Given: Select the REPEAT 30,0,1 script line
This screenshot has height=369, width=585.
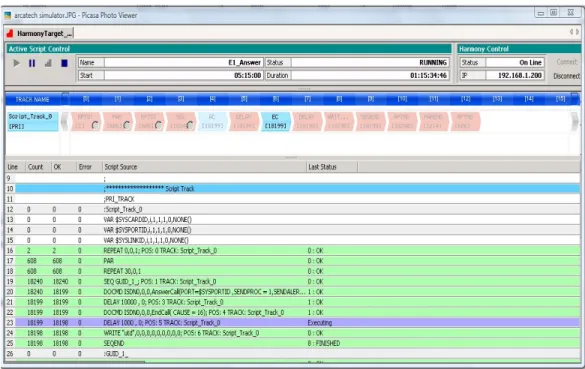Looking at the screenshot, I should pyautogui.click(x=293, y=271).
